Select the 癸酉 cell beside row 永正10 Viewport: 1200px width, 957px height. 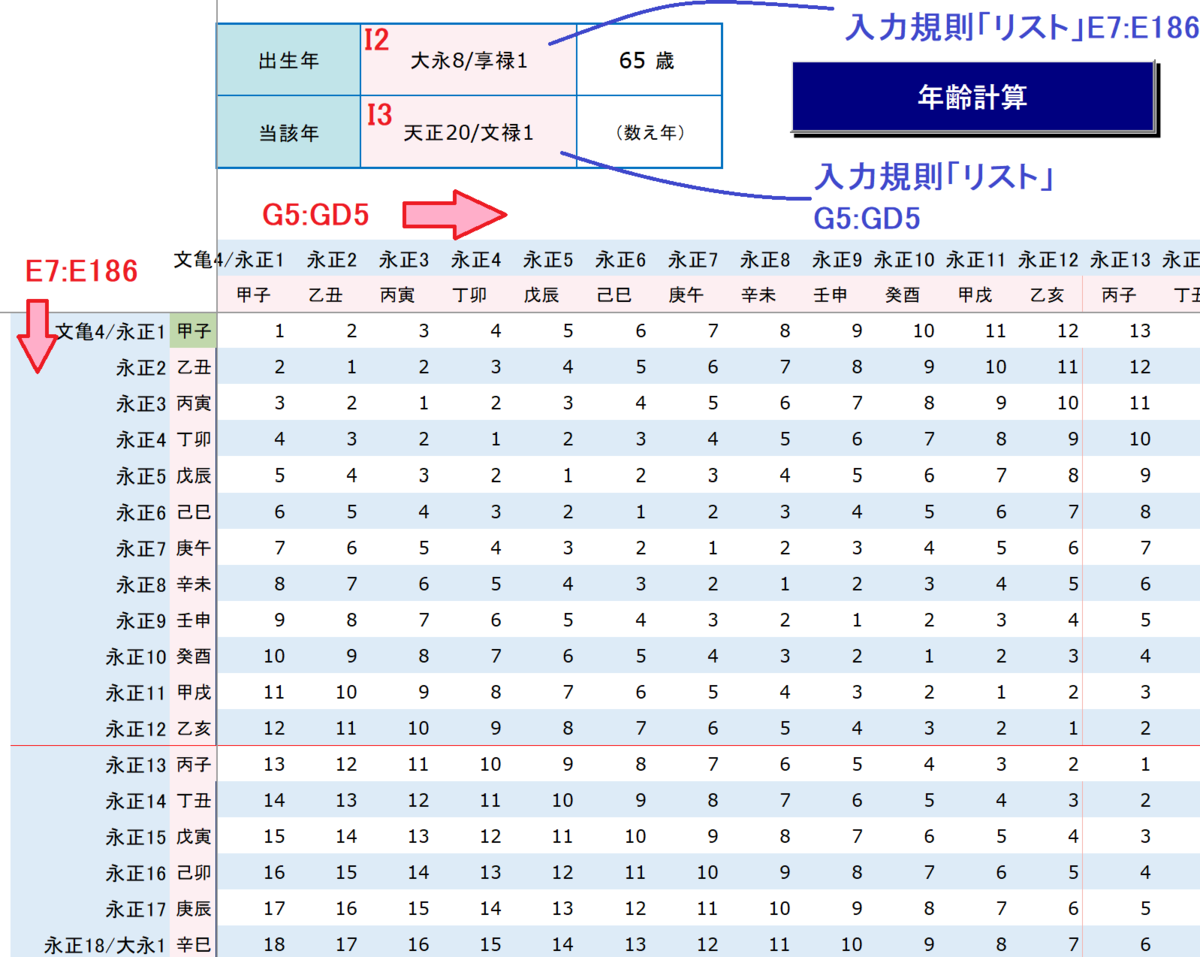coord(193,657)
